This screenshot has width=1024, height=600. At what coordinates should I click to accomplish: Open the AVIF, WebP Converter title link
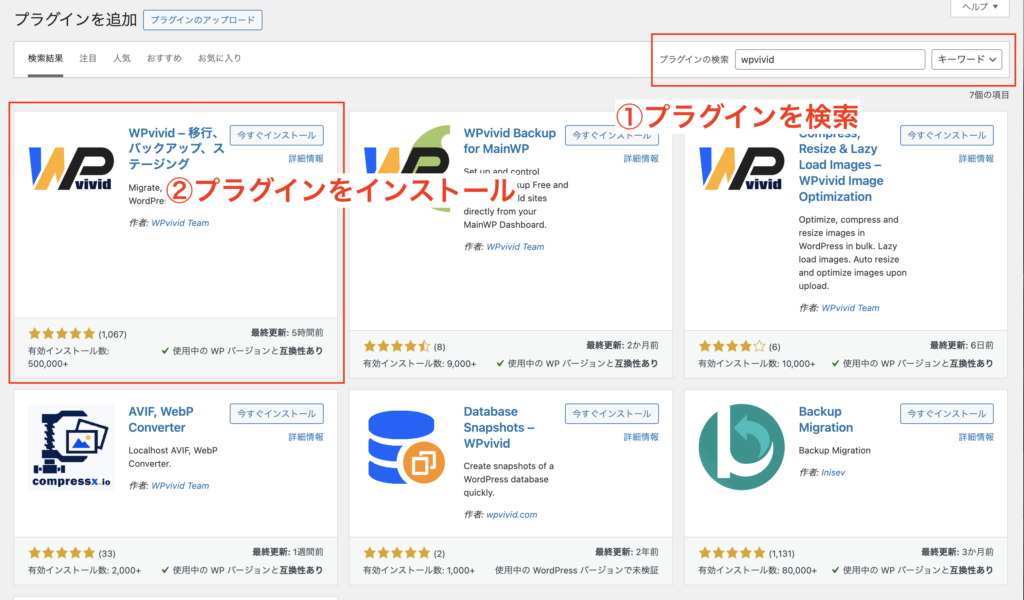pos(161,420)
